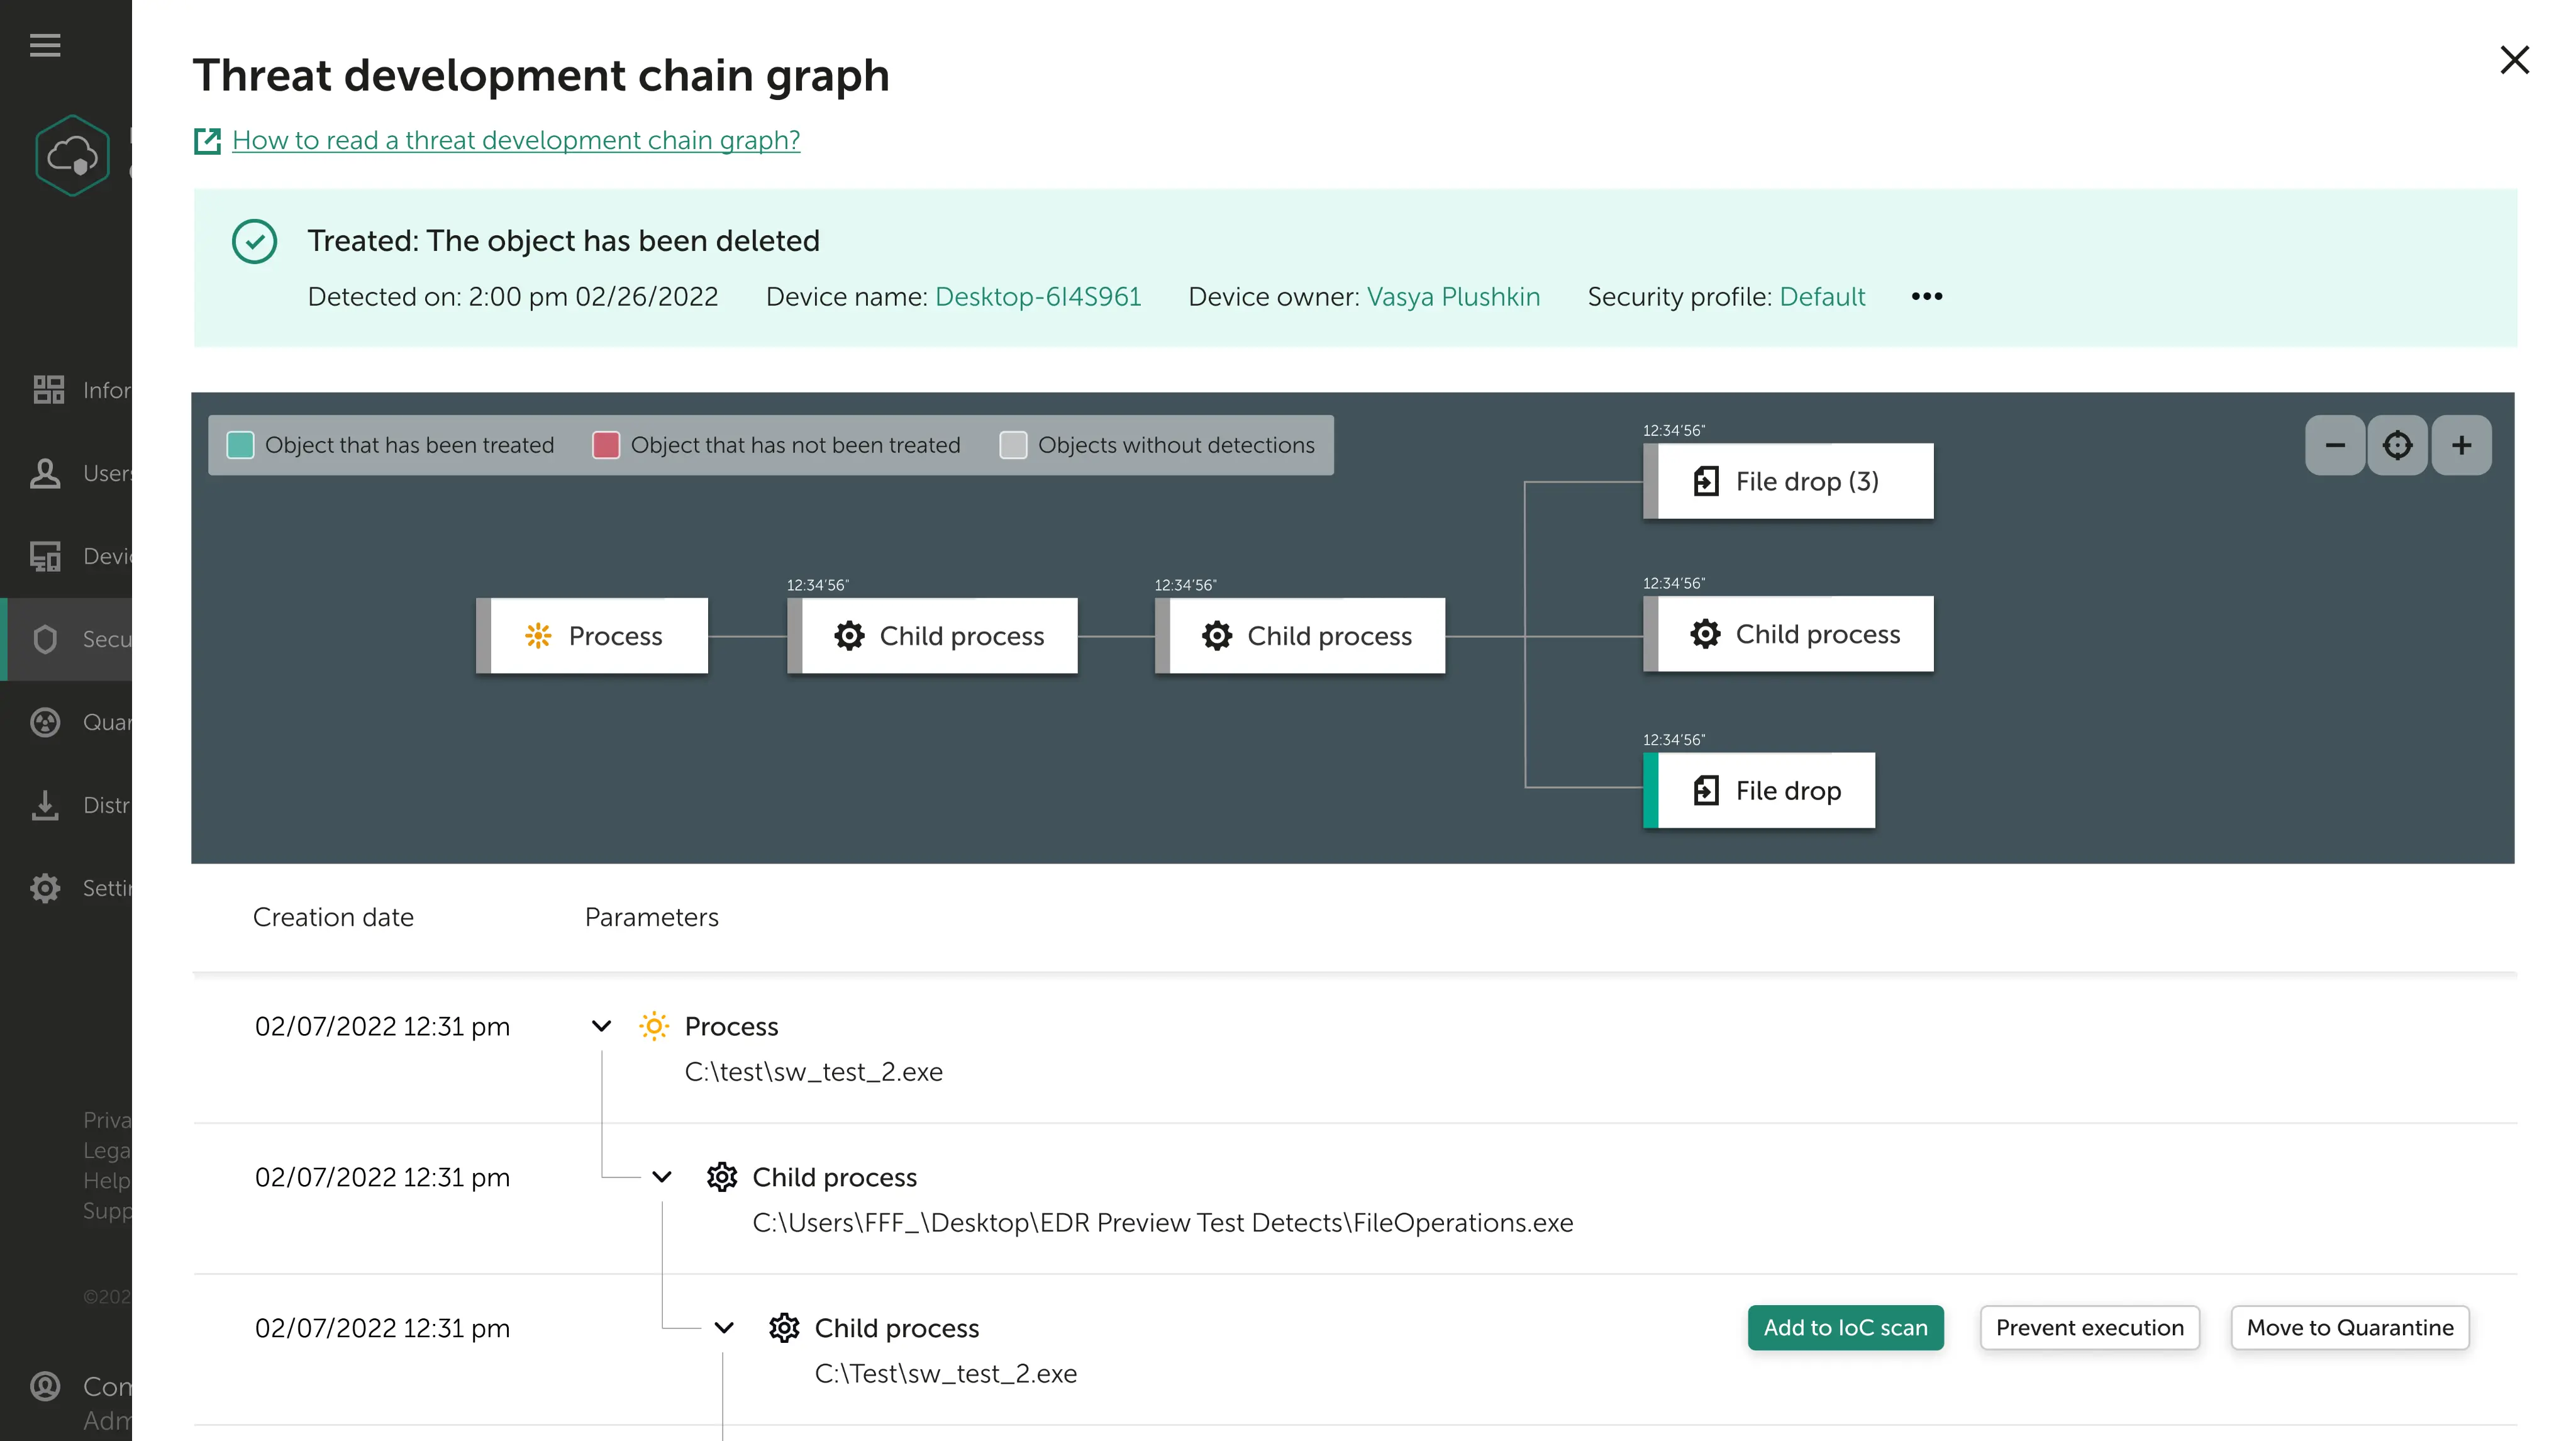Click the Quarantine sidebar icon
Screen dimensions: 2576x1441
[45, 722]
